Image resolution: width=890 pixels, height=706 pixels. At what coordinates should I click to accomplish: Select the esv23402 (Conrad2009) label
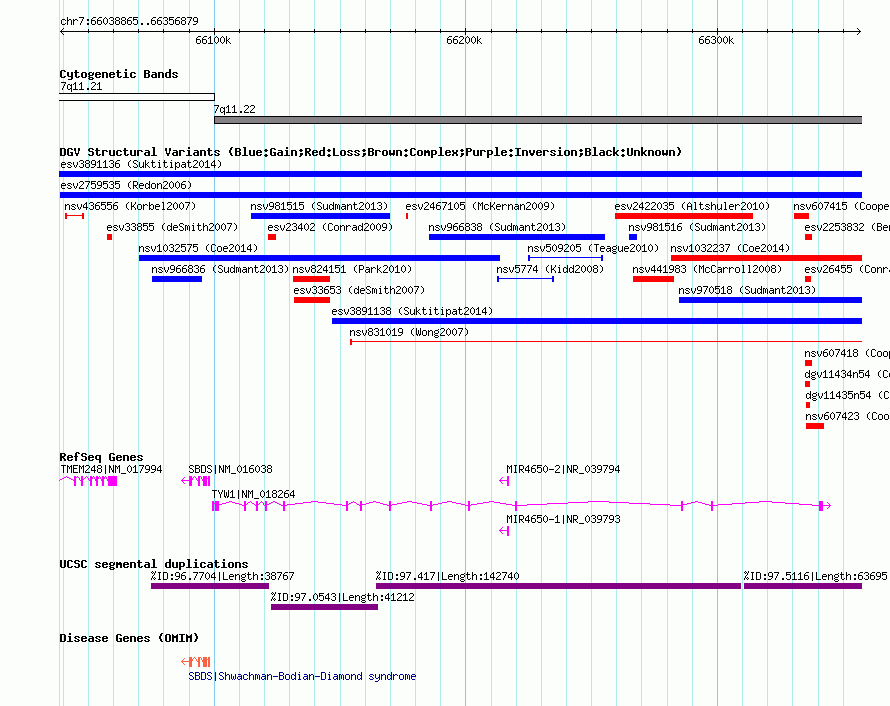point(330,227)
